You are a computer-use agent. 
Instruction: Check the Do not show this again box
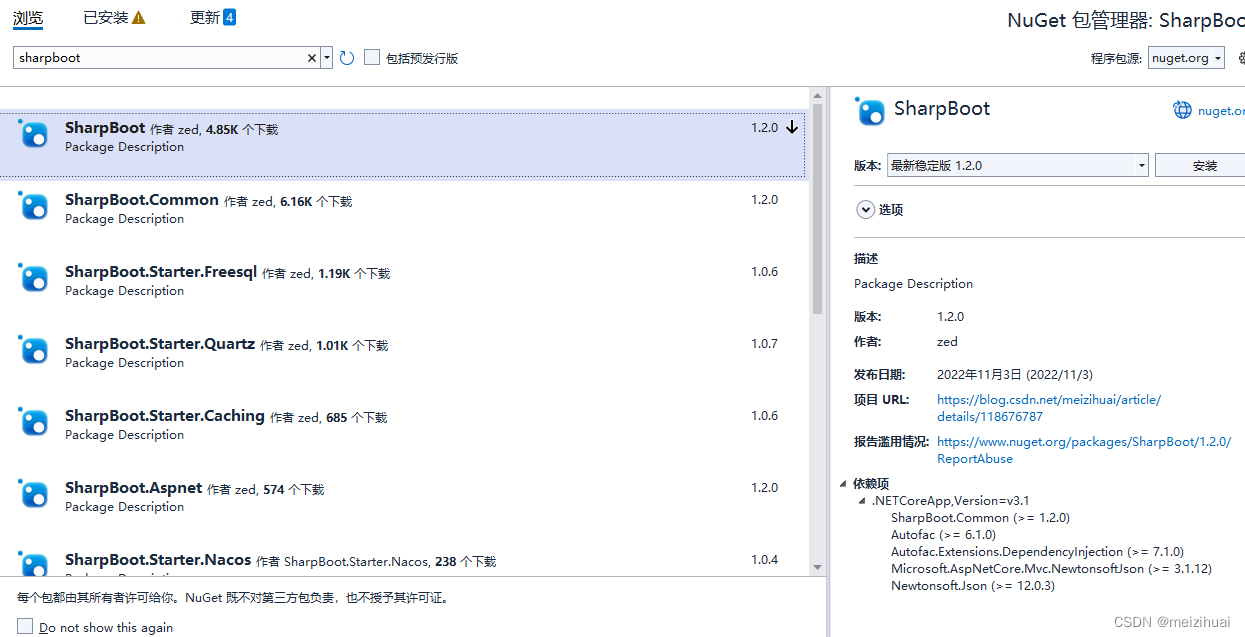pyautogui.click(x=25, y=627)
